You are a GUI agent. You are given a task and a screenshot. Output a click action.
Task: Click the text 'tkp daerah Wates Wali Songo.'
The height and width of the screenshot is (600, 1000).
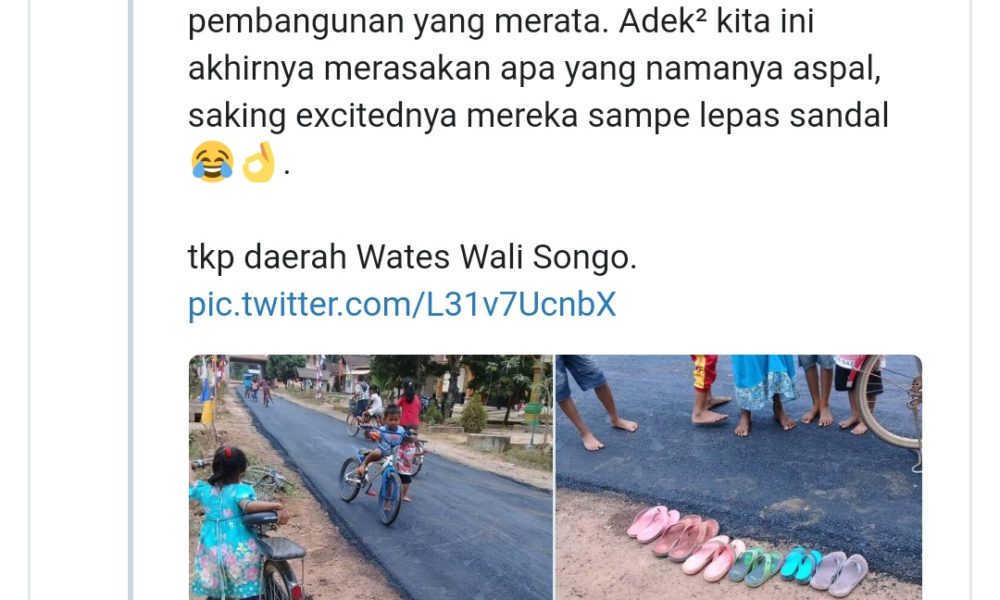[412, 258]
